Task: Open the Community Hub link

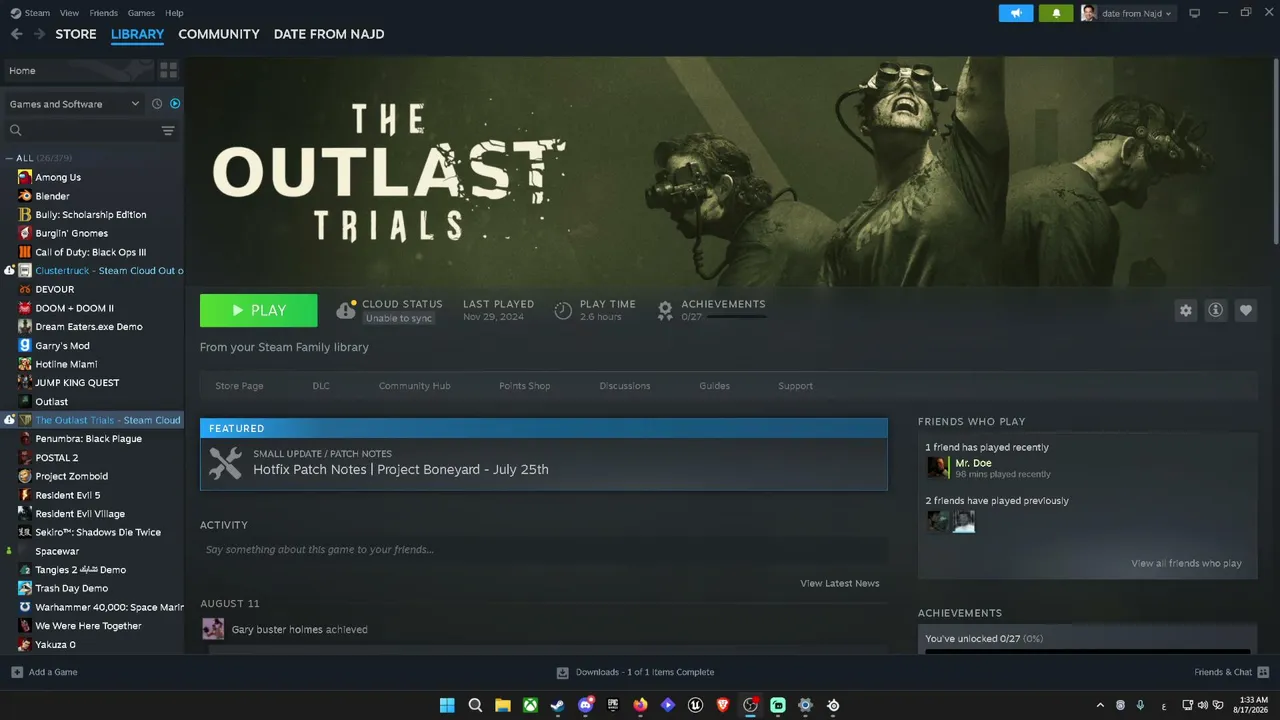Action: pos(415,386)
